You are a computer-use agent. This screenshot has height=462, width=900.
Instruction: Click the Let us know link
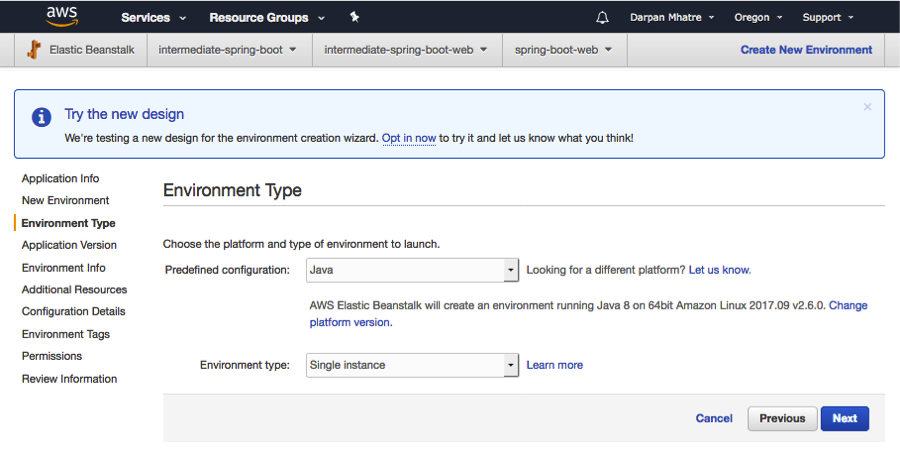click(719, 270)
